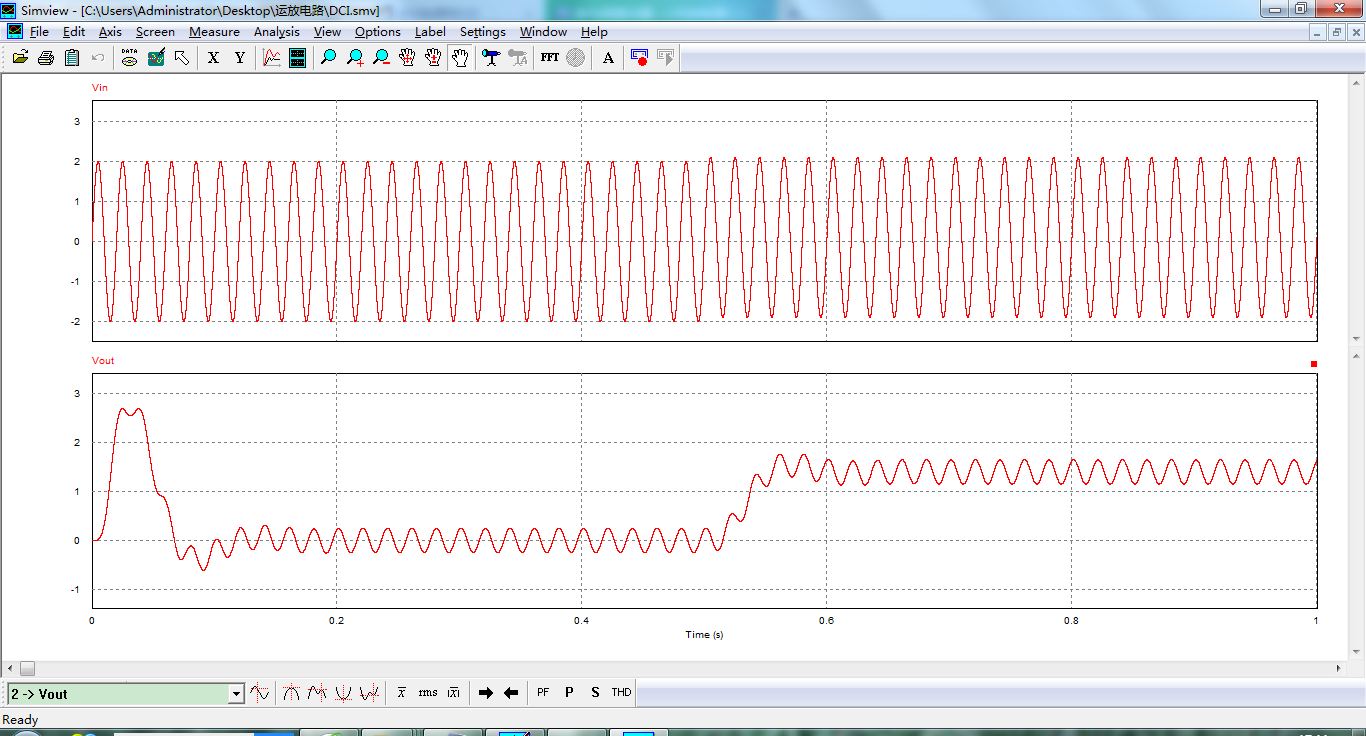
Task: Click the blue telescope measure icon
Action: (x=491, y=58)
